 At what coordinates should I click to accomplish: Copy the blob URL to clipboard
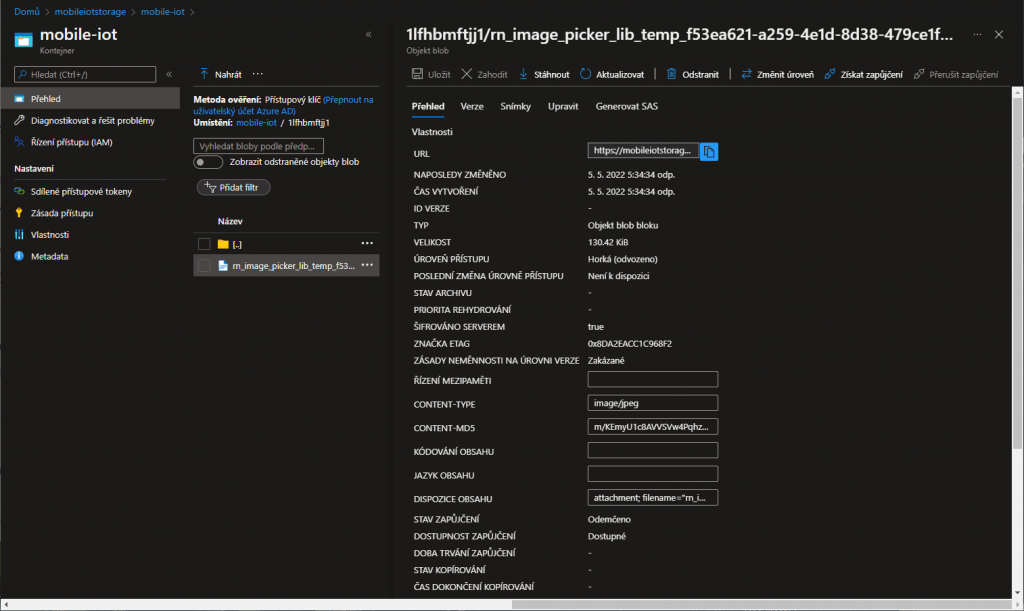(x=709, y=151)
